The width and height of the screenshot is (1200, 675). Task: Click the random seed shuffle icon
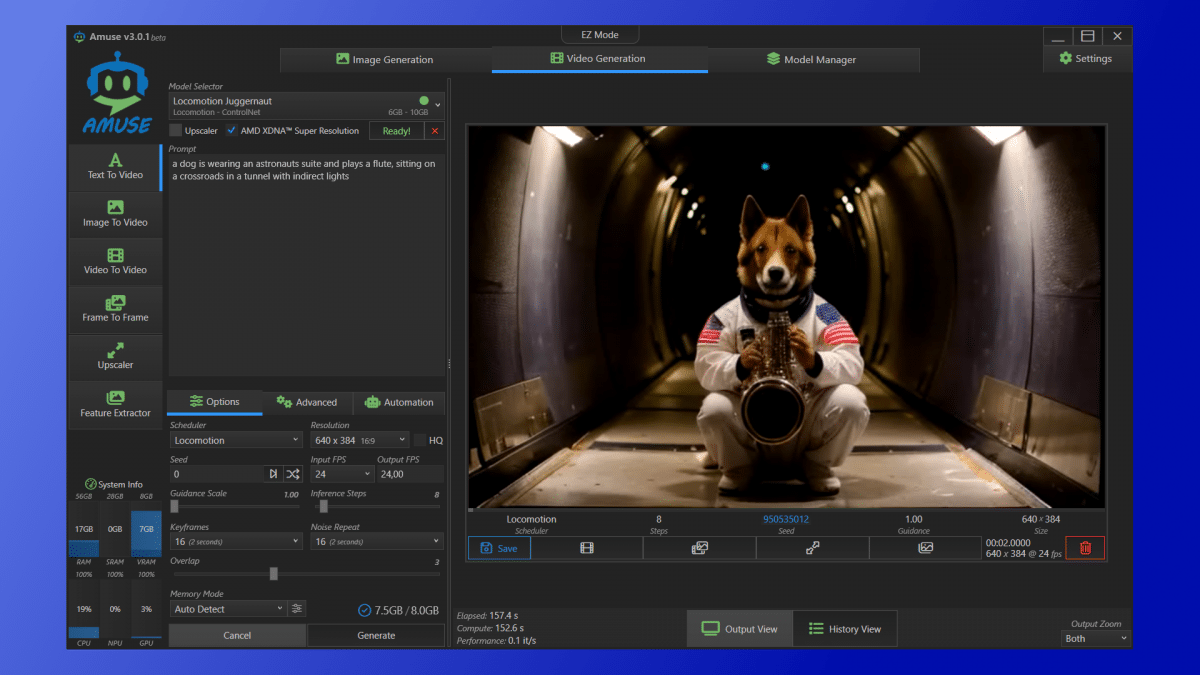293,474
